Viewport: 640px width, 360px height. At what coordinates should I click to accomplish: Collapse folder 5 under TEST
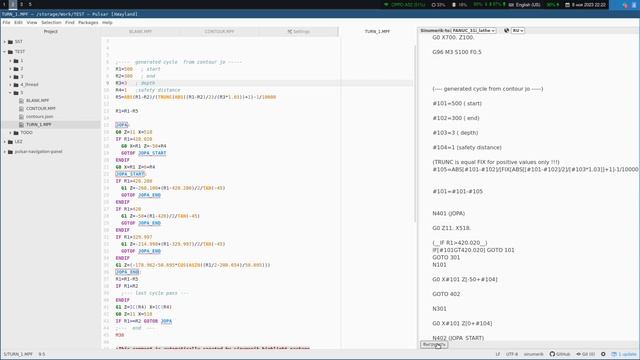tap(11, 93)
